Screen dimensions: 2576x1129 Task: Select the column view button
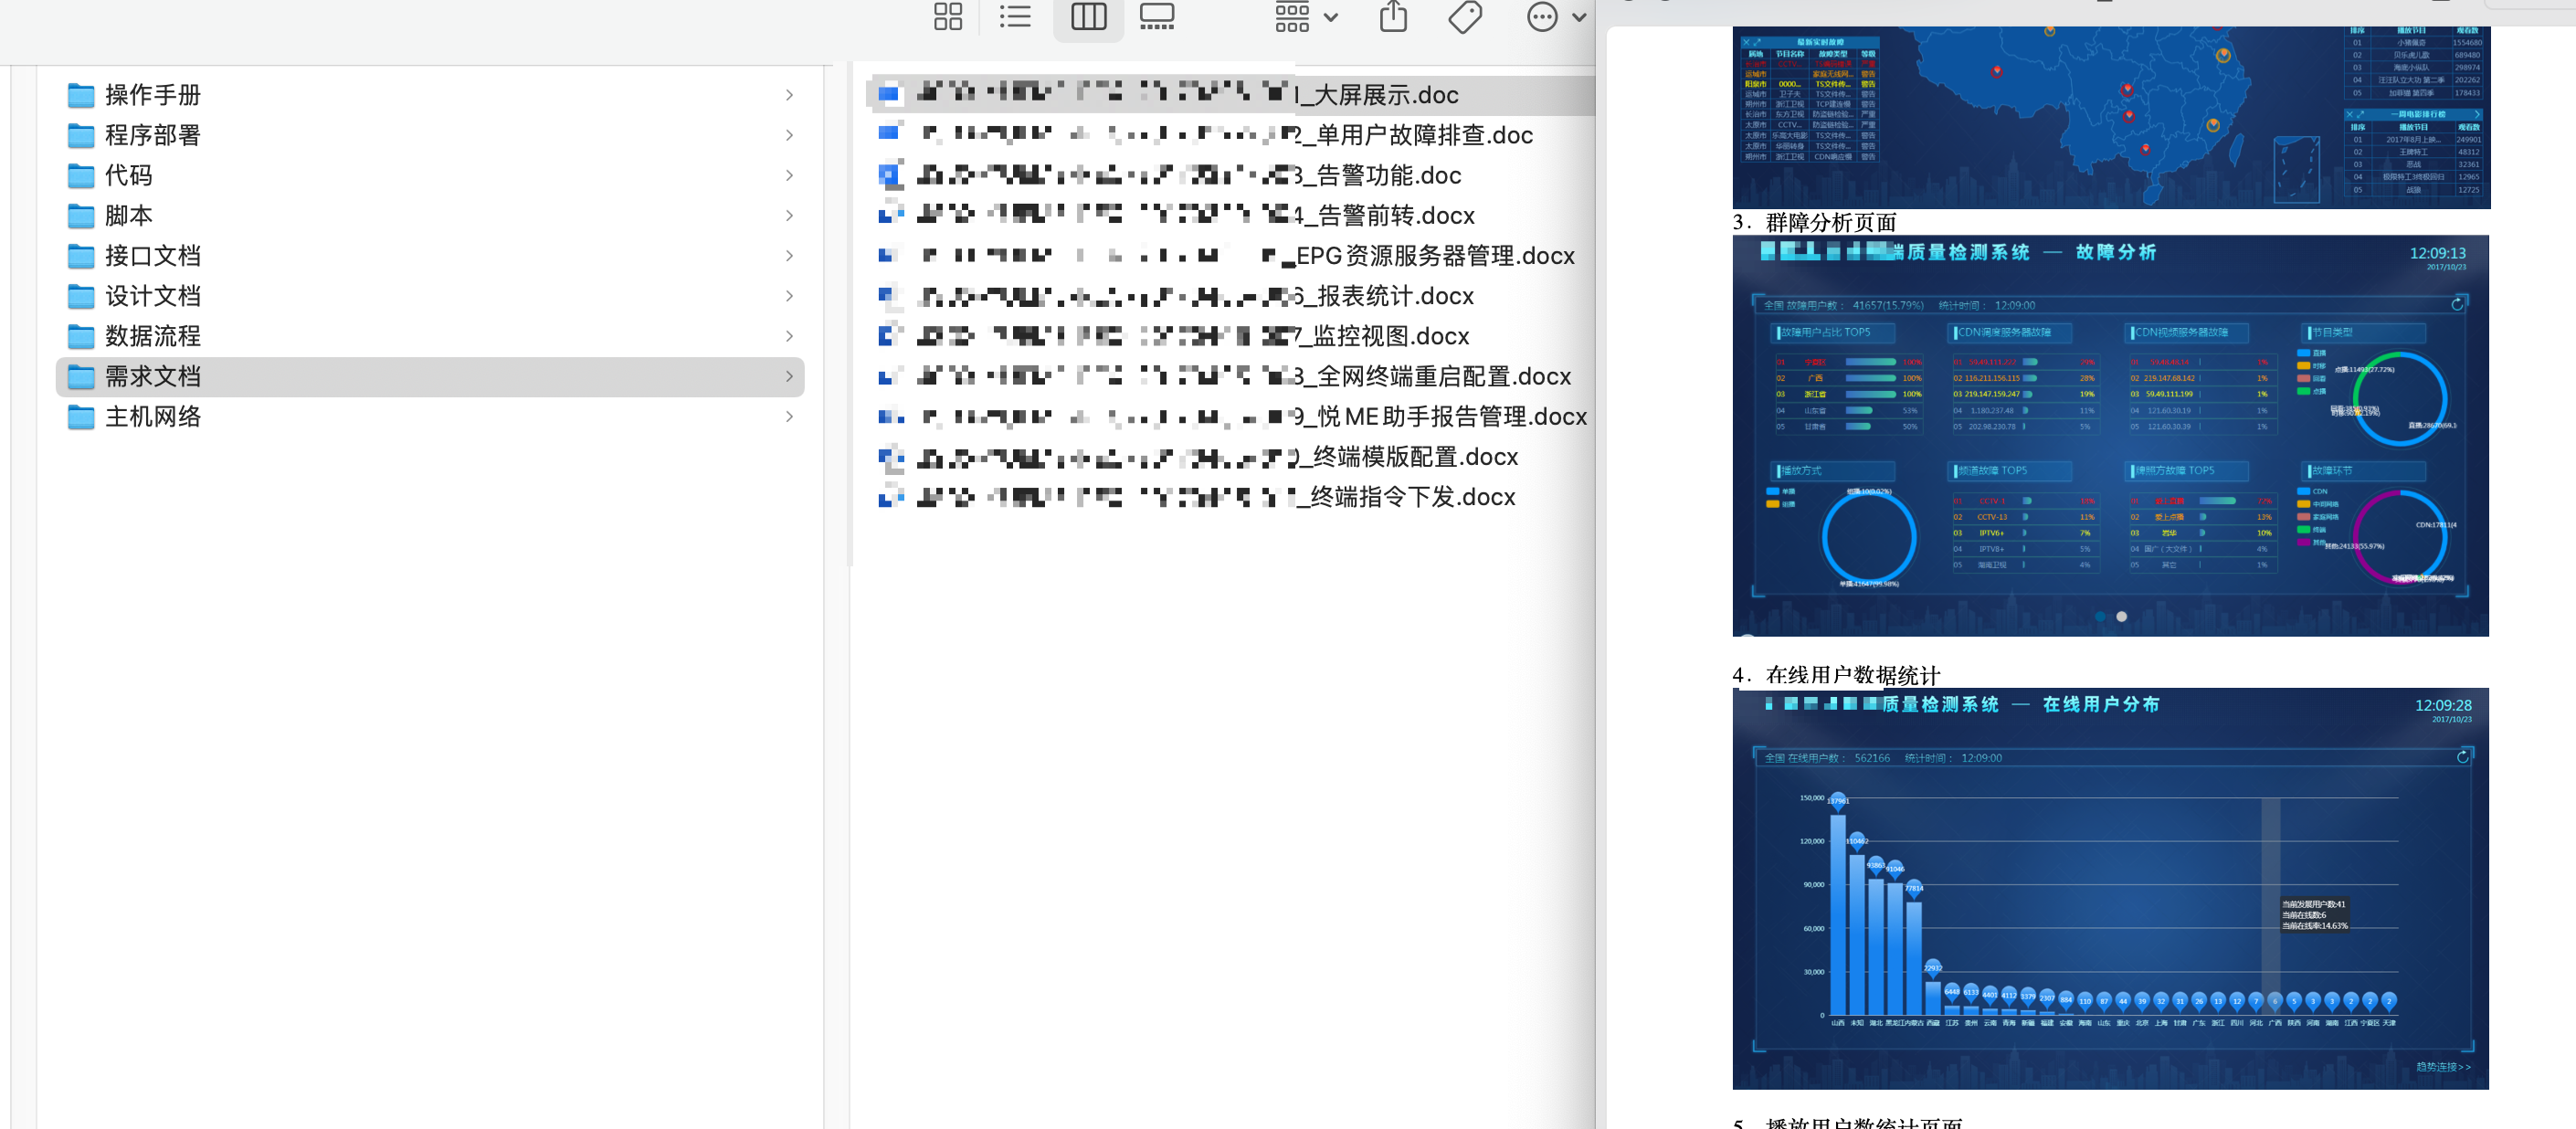(x=1088, y=17)
